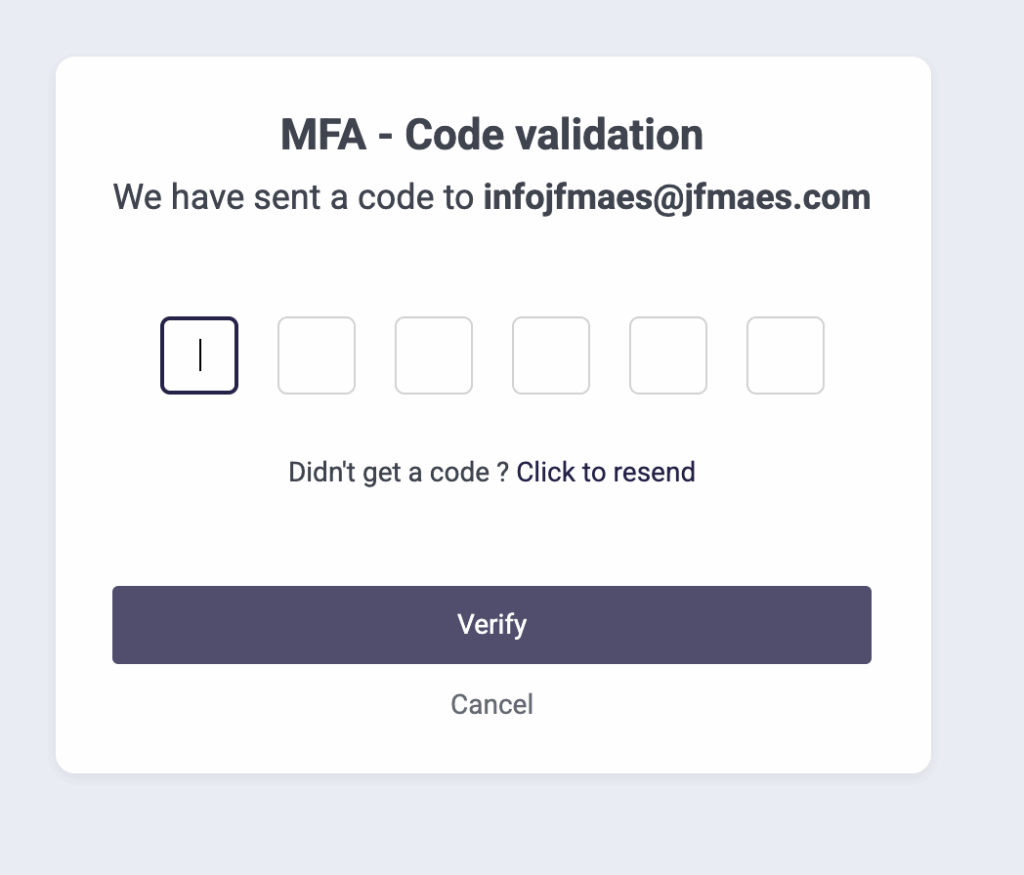This screenshot has height=875, width=1024.
Task: Click the first code digit box
Action: [x=199, y=356]
